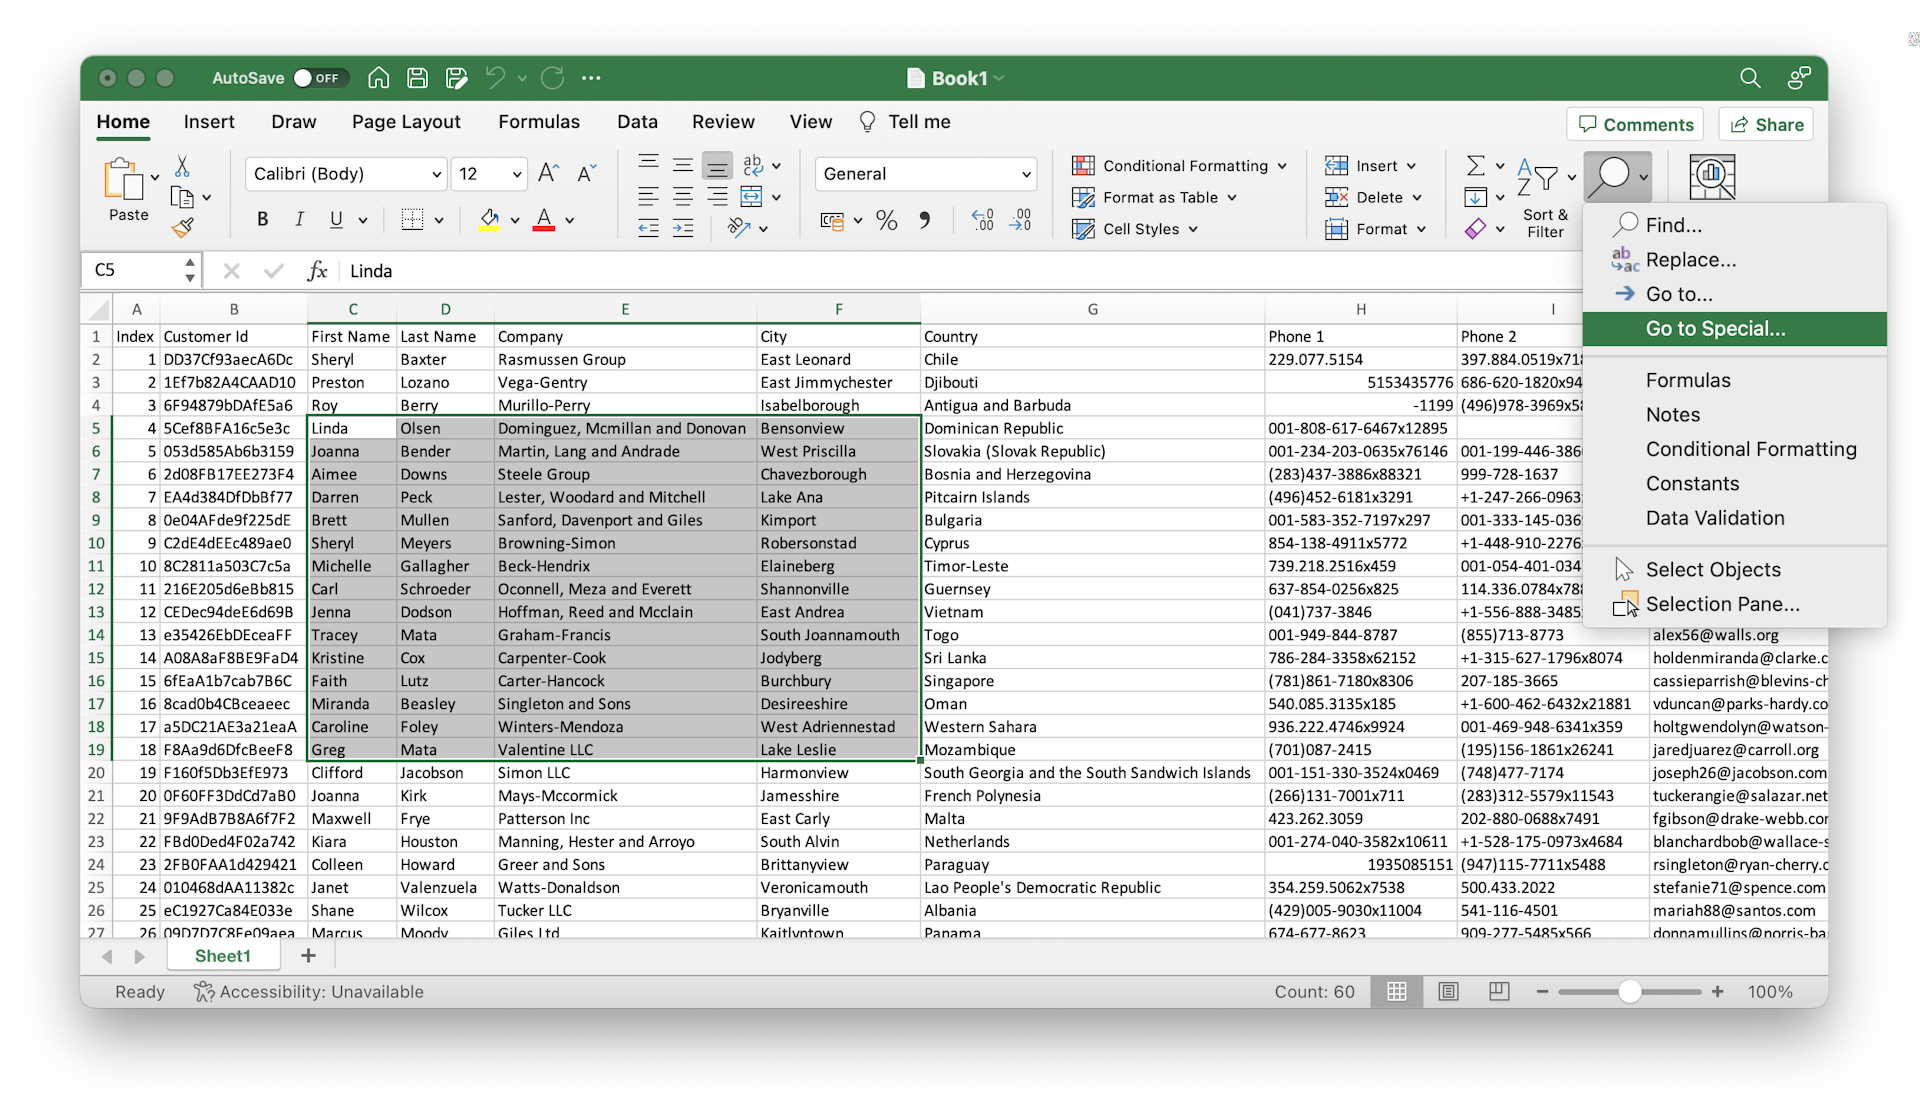The width and height of the screenshot is (1920, 1114).
Task: Click the zoom slider handle
Action: coord(1630,991)
